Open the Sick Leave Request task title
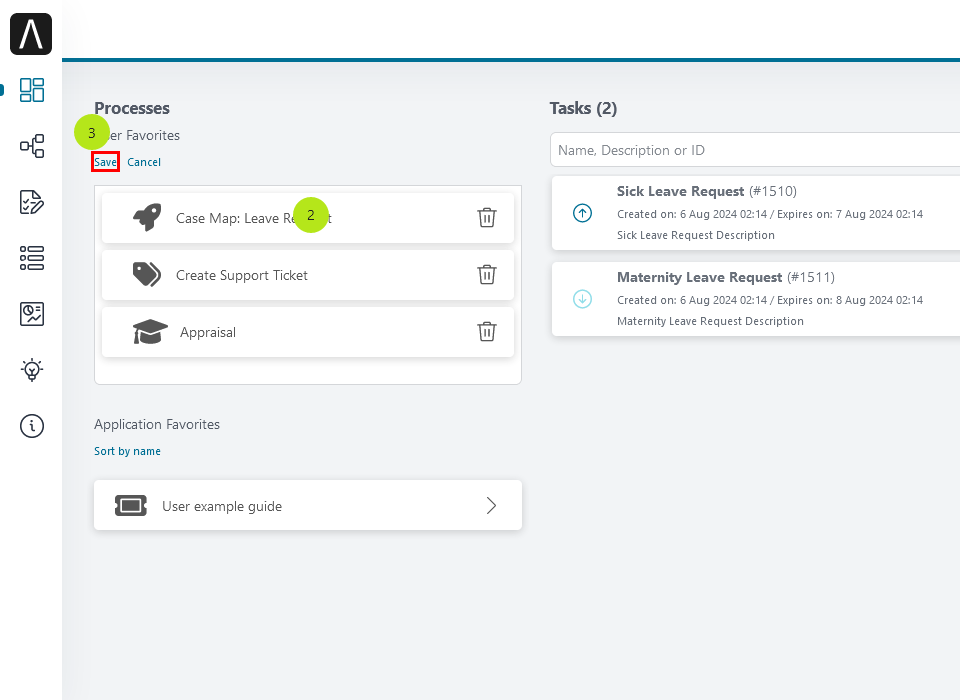Screen dimensions: 960x700 [680, 191]
